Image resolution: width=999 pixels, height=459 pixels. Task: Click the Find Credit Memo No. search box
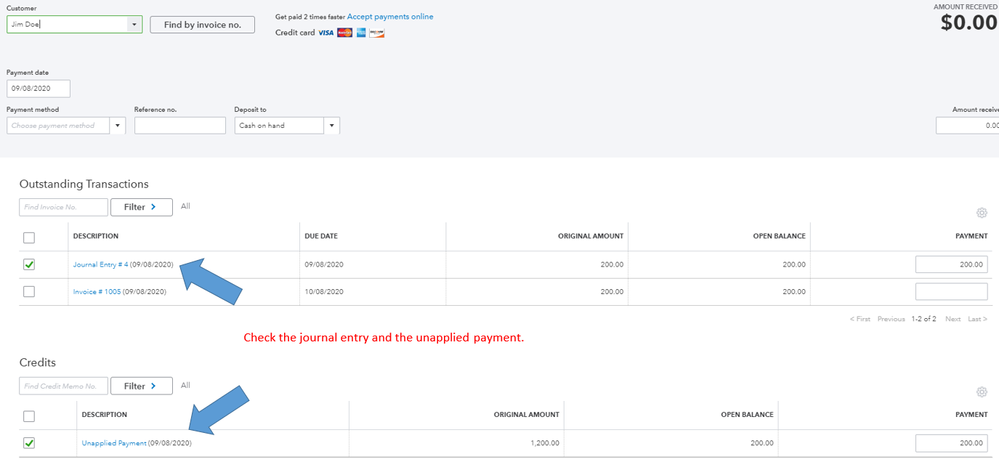(x=64, y=386)
